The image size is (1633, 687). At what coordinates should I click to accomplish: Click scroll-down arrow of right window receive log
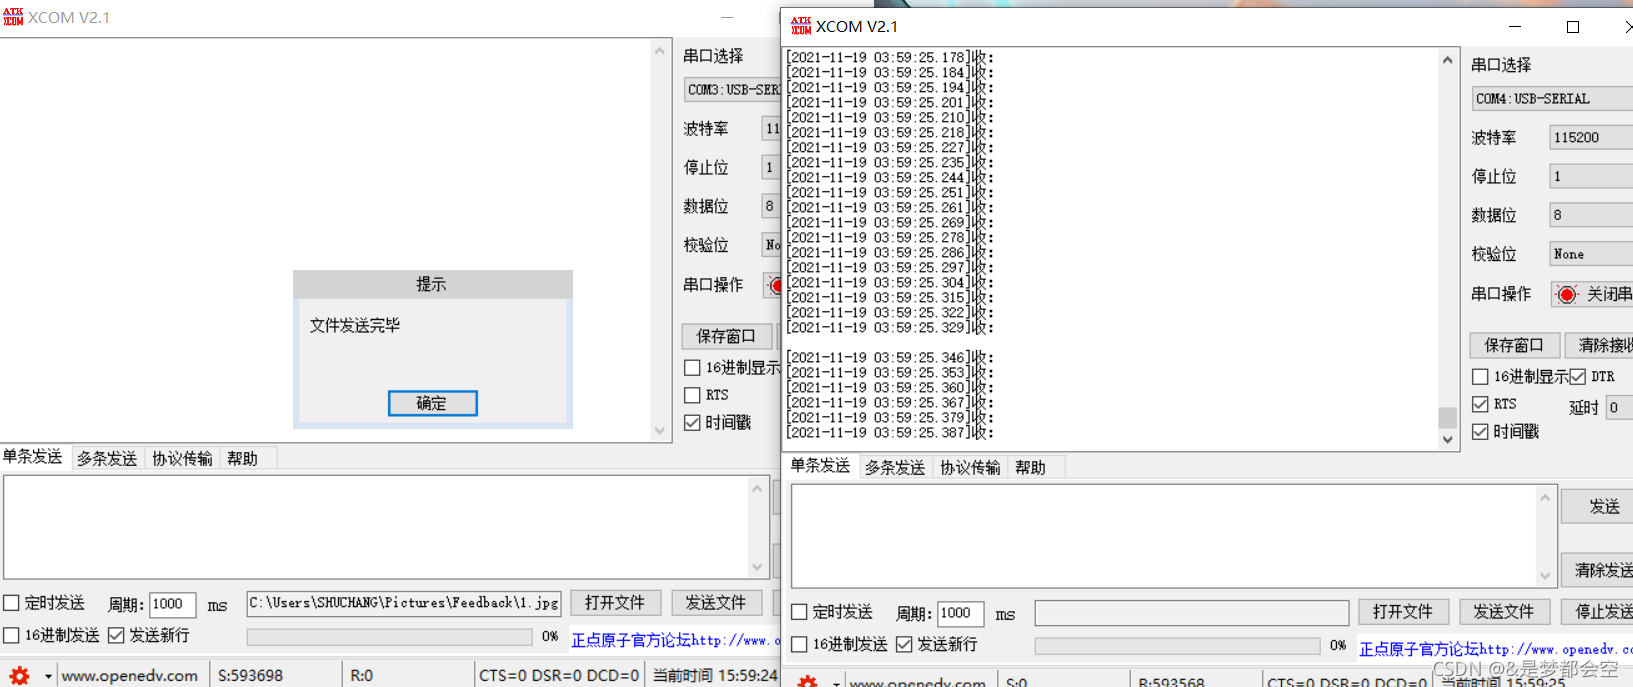(1447, 440)
